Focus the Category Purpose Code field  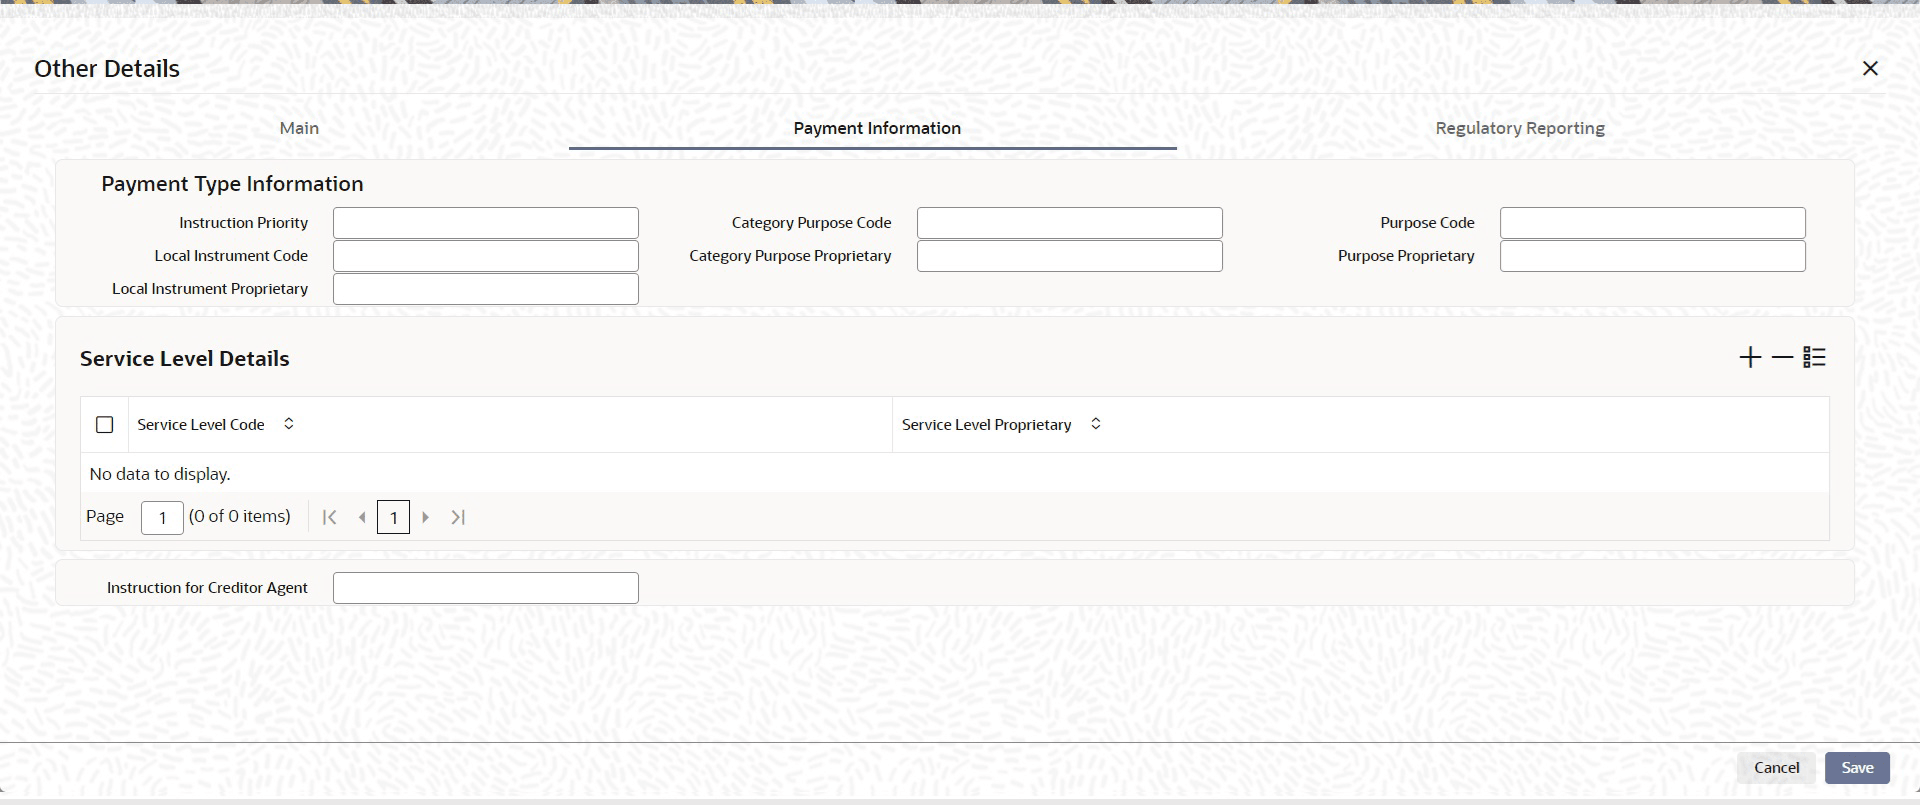pos(1070,223)
